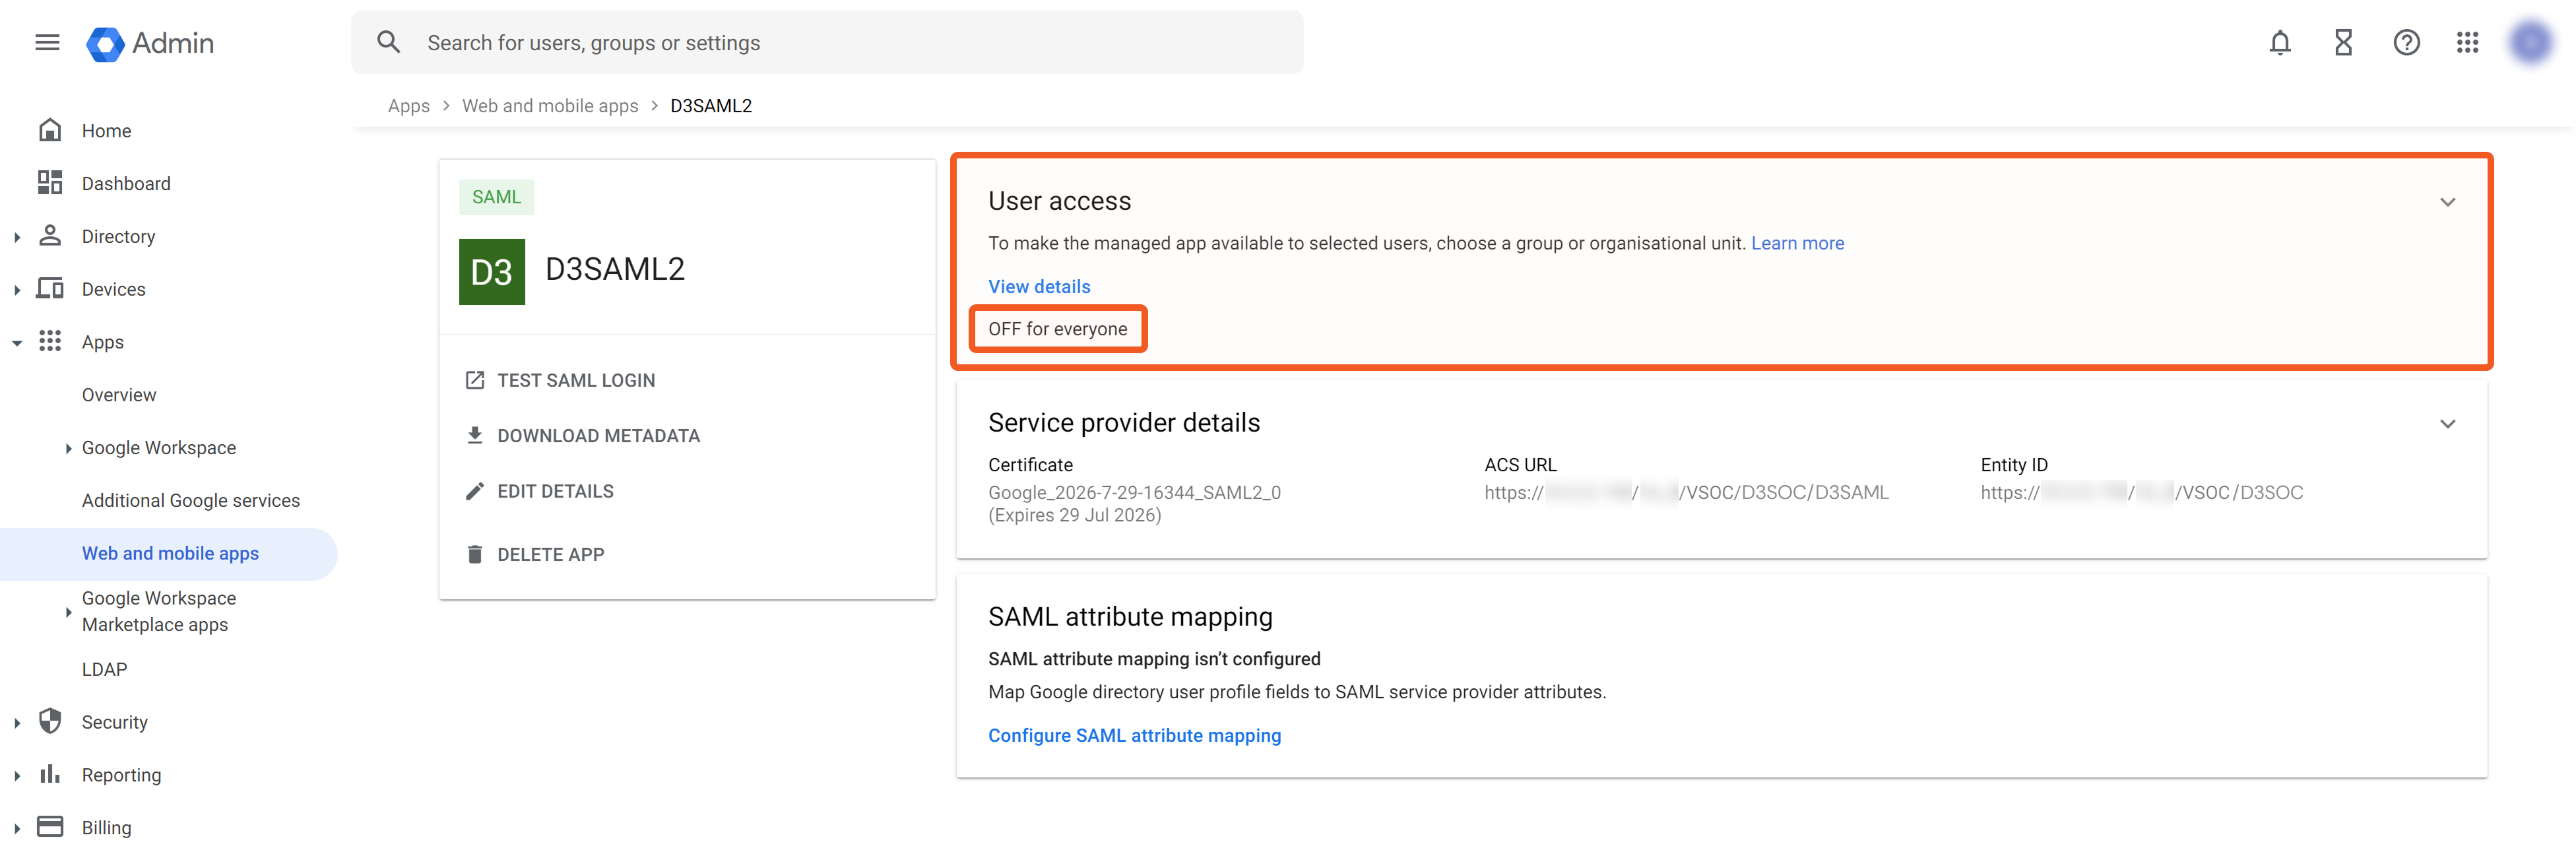Image resolution: width=2576 pixels, height=856 pixels.
Task: Open the help question mark icon
Action: (x=2406, y=42)
